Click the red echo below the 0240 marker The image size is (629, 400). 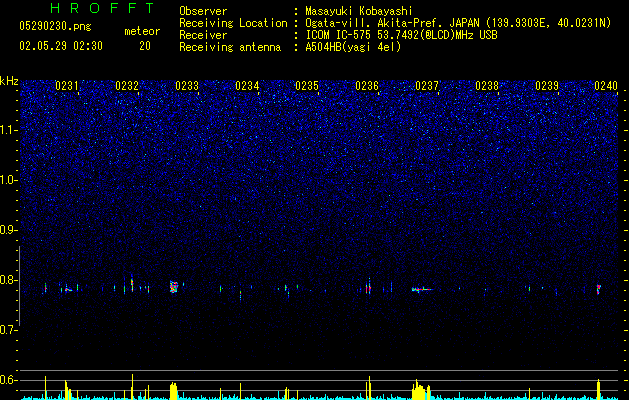[x=599, y=289]
